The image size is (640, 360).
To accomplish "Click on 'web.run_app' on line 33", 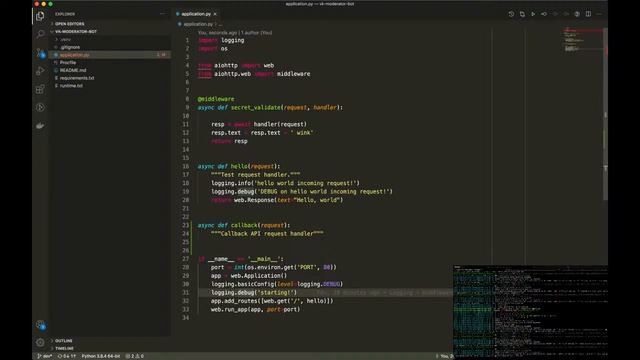I will click(x=229, y=309).
